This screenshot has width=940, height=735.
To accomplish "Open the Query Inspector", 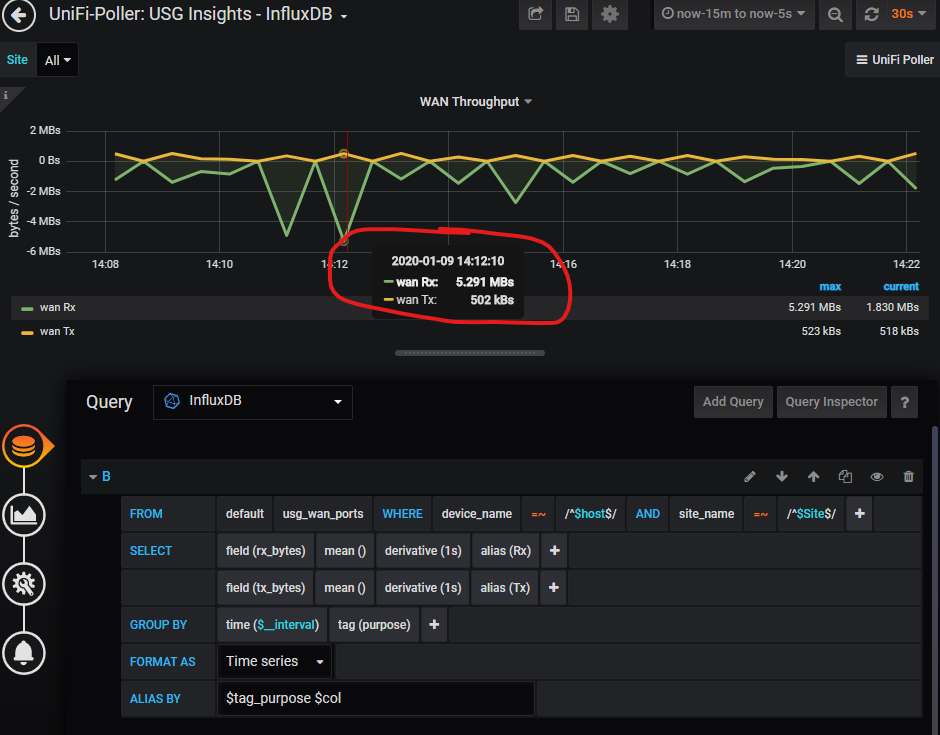I will [x=831, y=401].
